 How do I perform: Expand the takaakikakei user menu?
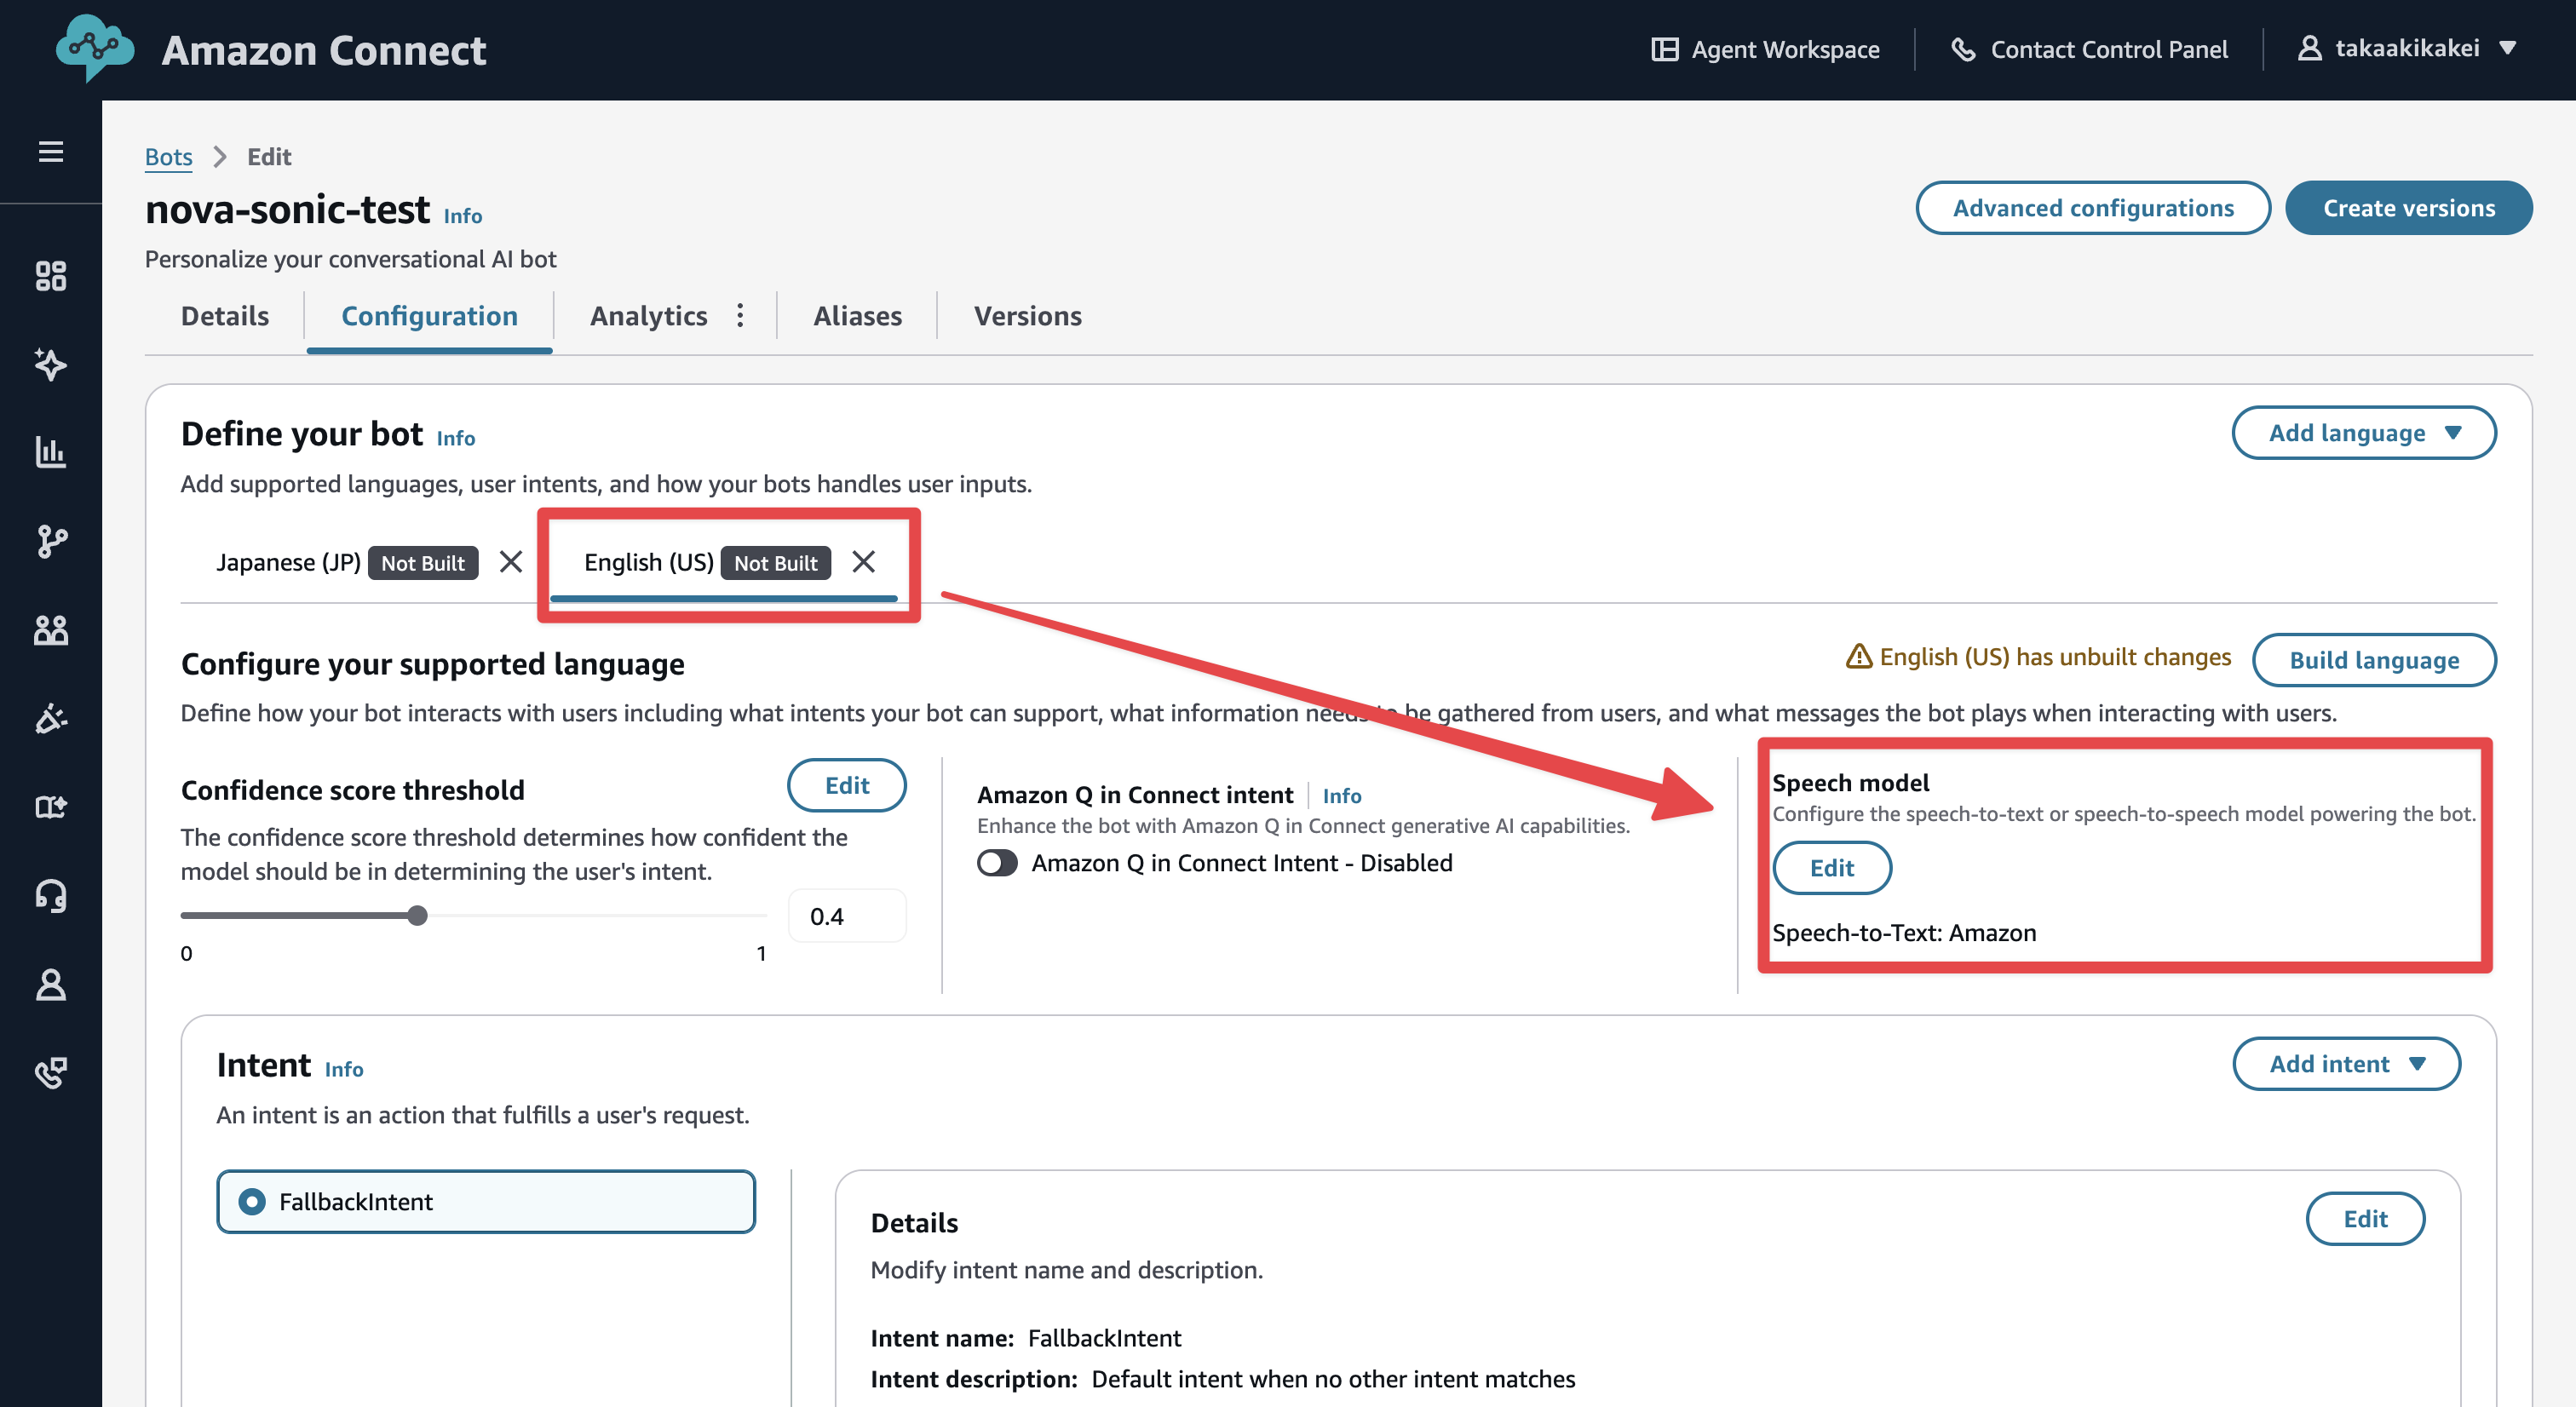coord(2406,48)
